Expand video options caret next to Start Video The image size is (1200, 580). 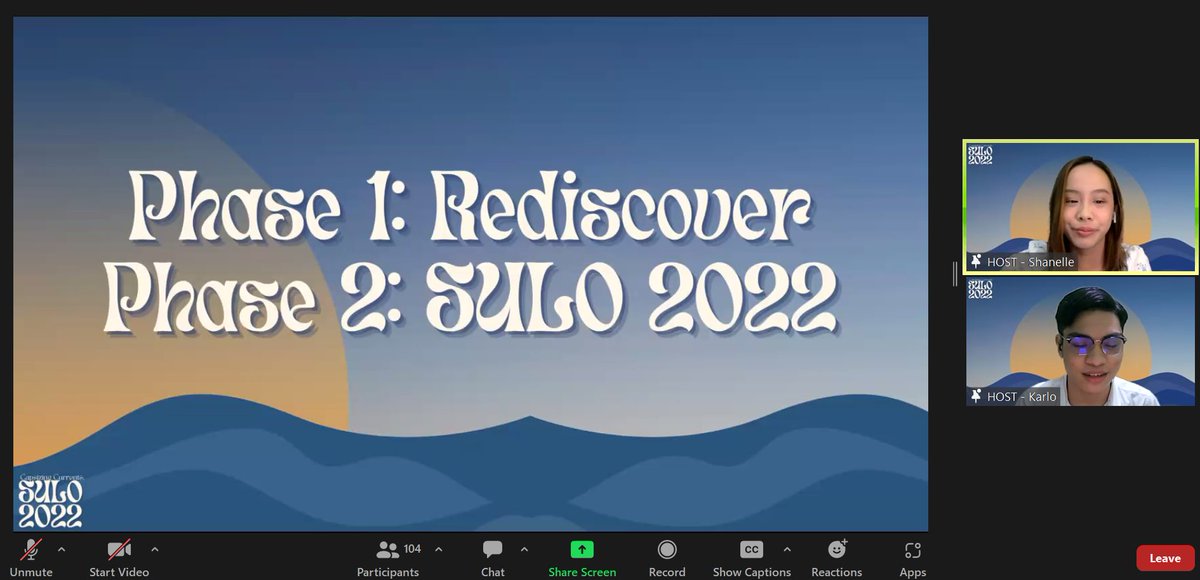(154, 549)
